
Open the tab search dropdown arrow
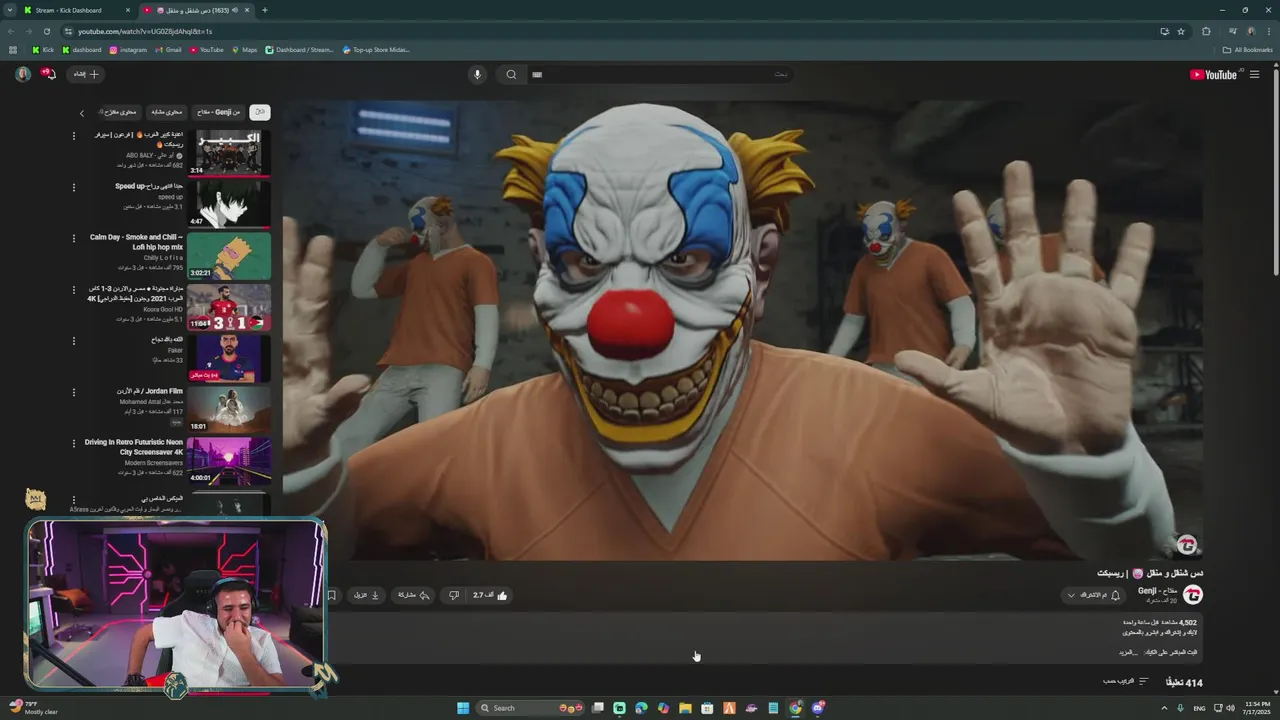coord(9,10)
